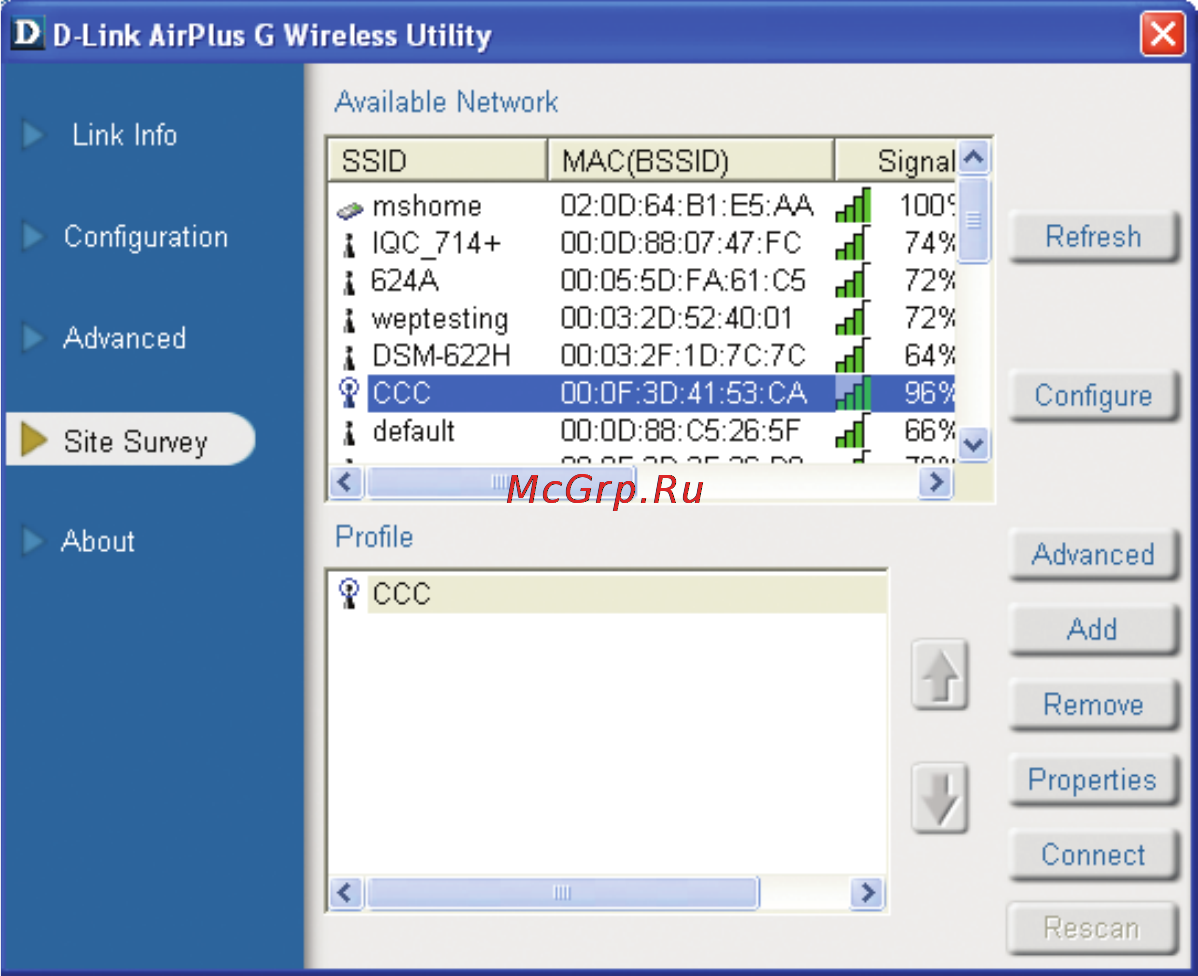Sort by MAC(BSSID) column header
The height and width of the screenshot is (976, 1198).
click(691, 161)
